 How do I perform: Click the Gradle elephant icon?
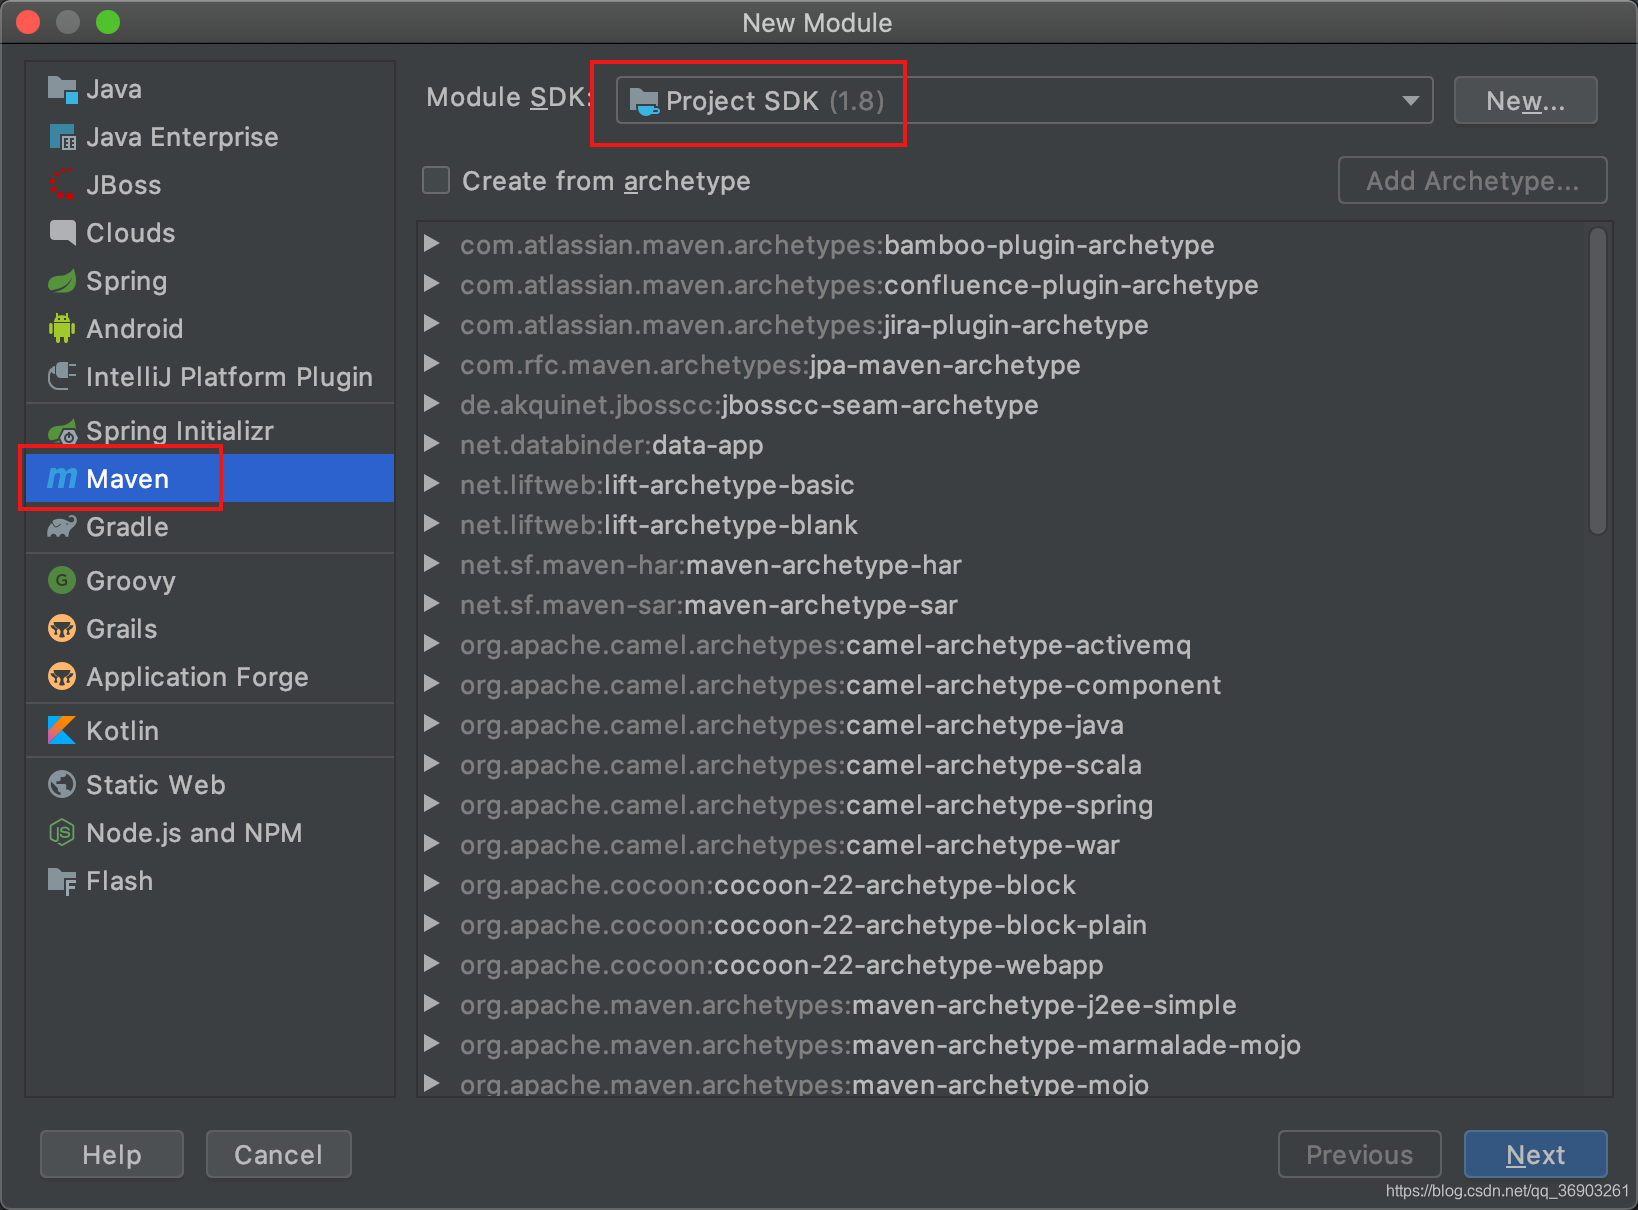pyautogui.click(x=62, y=527)
